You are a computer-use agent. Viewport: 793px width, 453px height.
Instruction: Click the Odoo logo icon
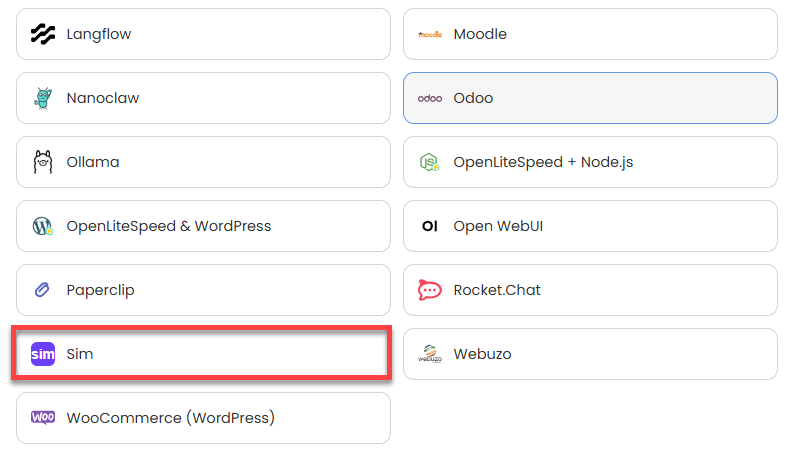[x=430, y=99]
